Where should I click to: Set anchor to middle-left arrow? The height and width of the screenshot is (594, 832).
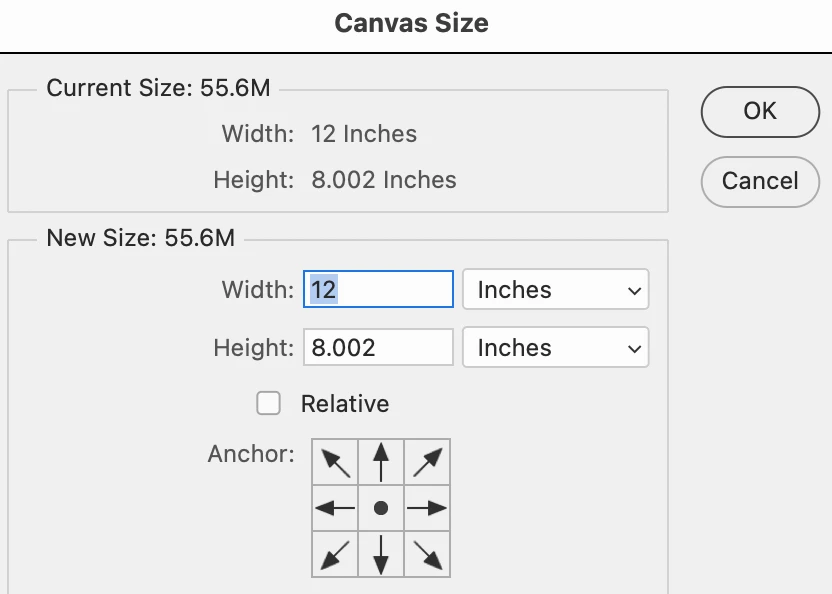(x=336, y=508)
